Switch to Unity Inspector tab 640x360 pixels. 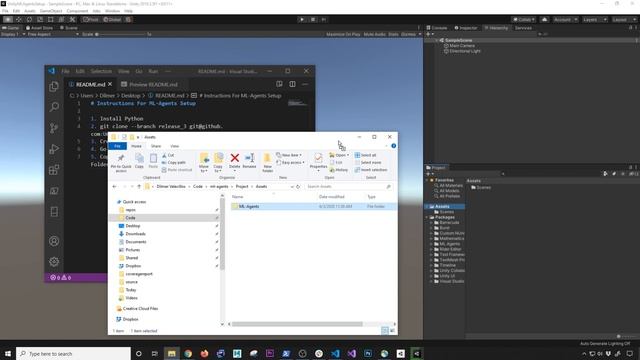466,28
